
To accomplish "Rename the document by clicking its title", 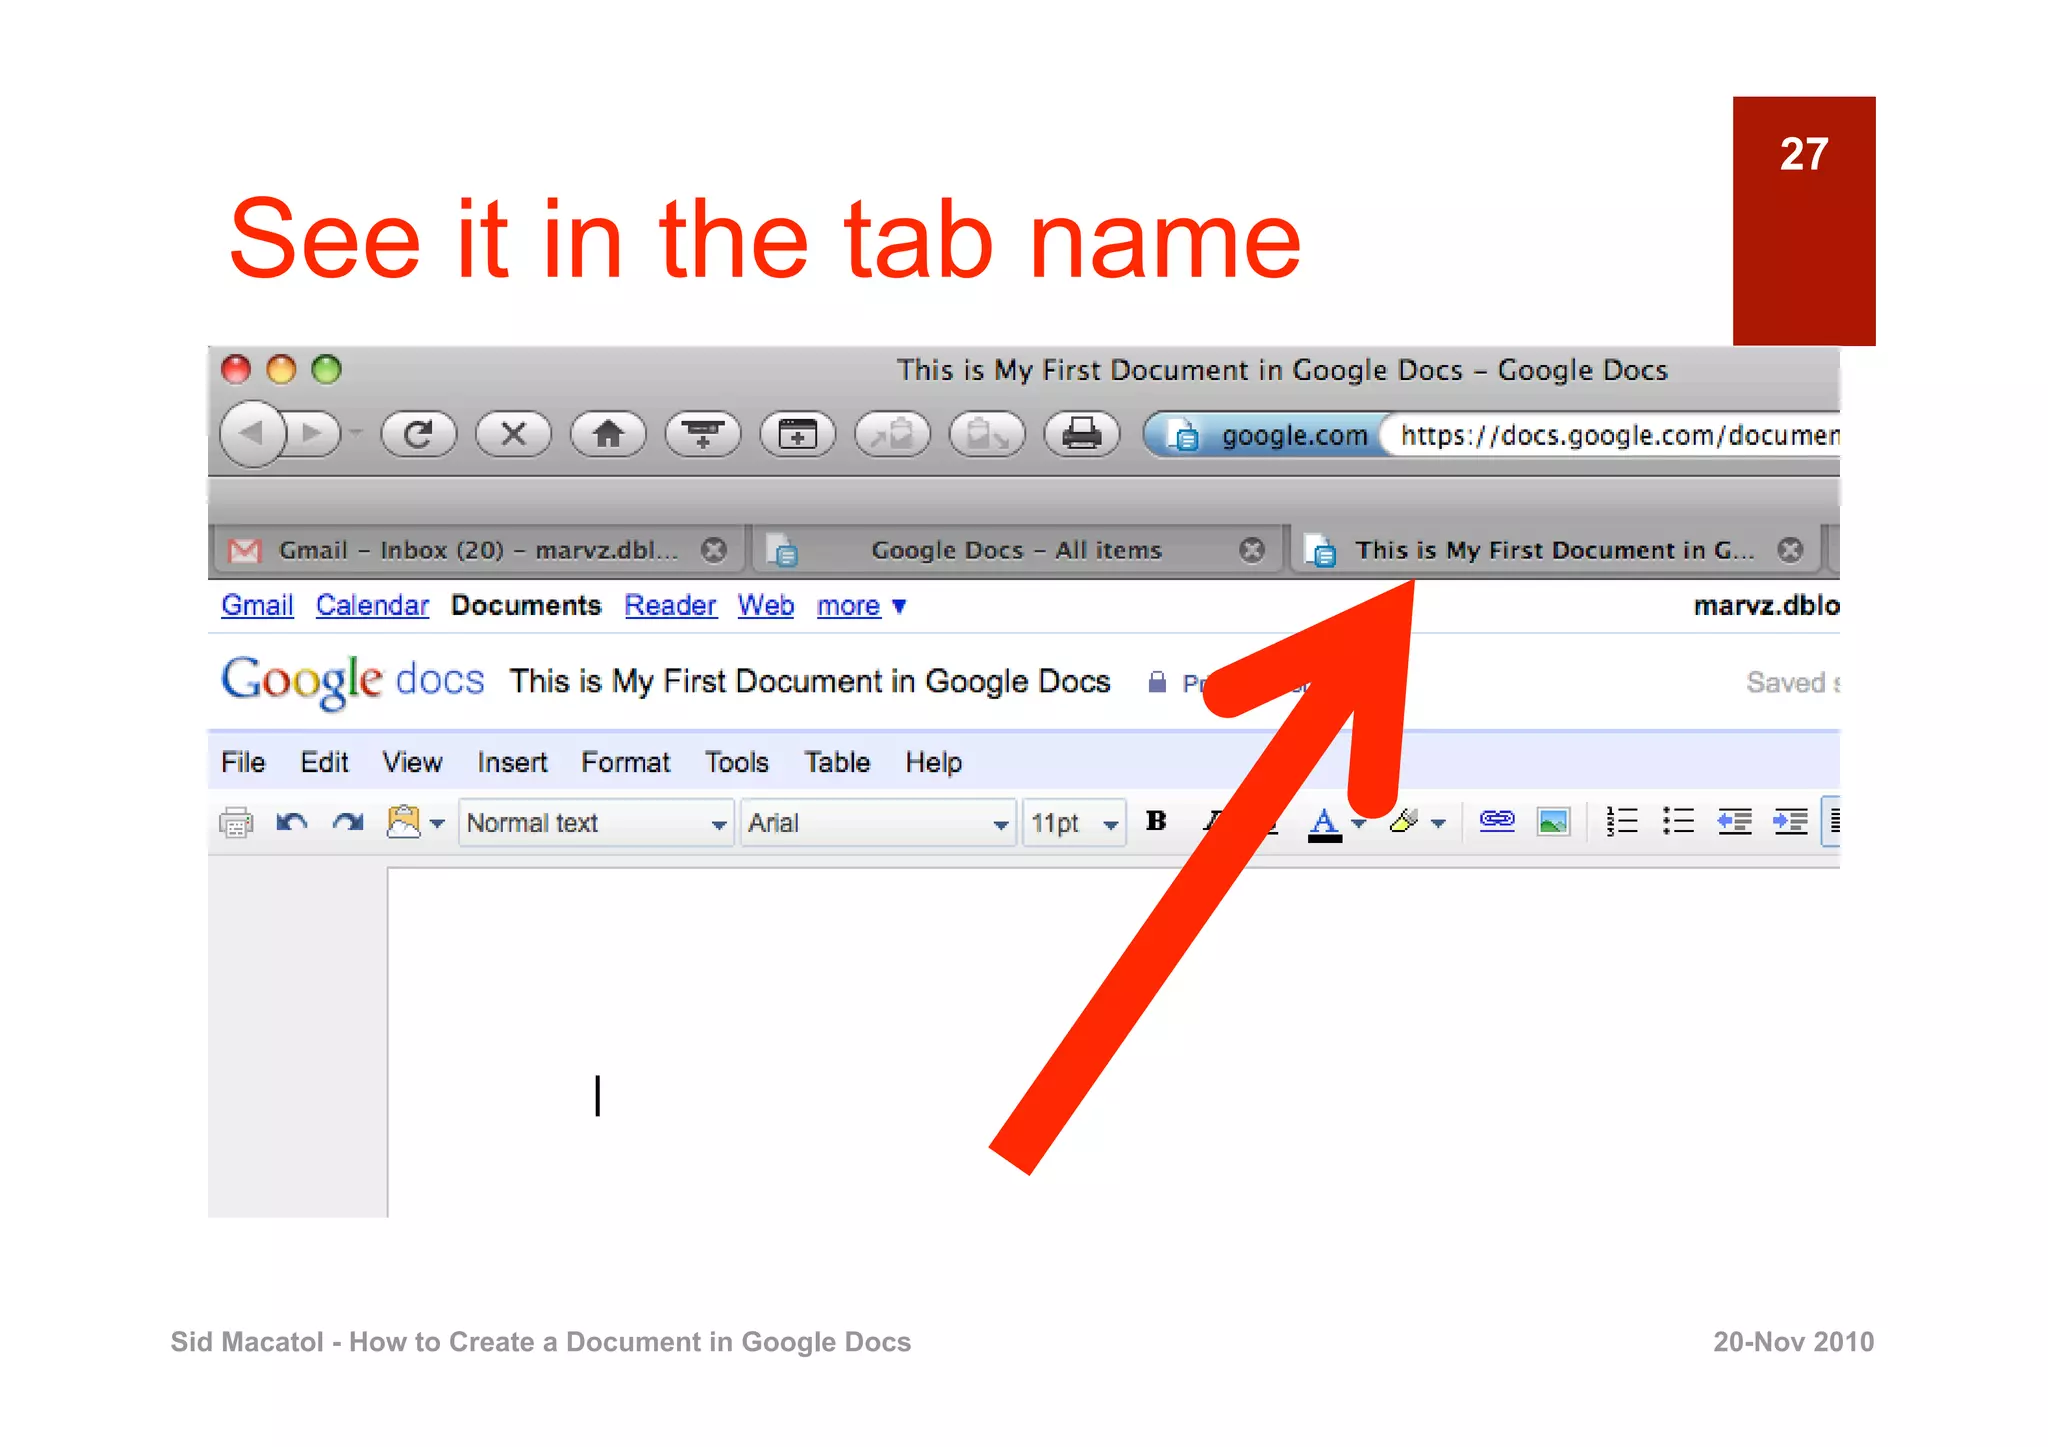I will tap(810, 682).
